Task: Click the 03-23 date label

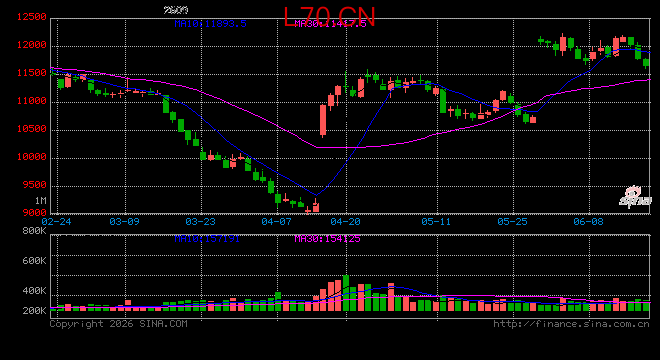Action: pos(200,221)
